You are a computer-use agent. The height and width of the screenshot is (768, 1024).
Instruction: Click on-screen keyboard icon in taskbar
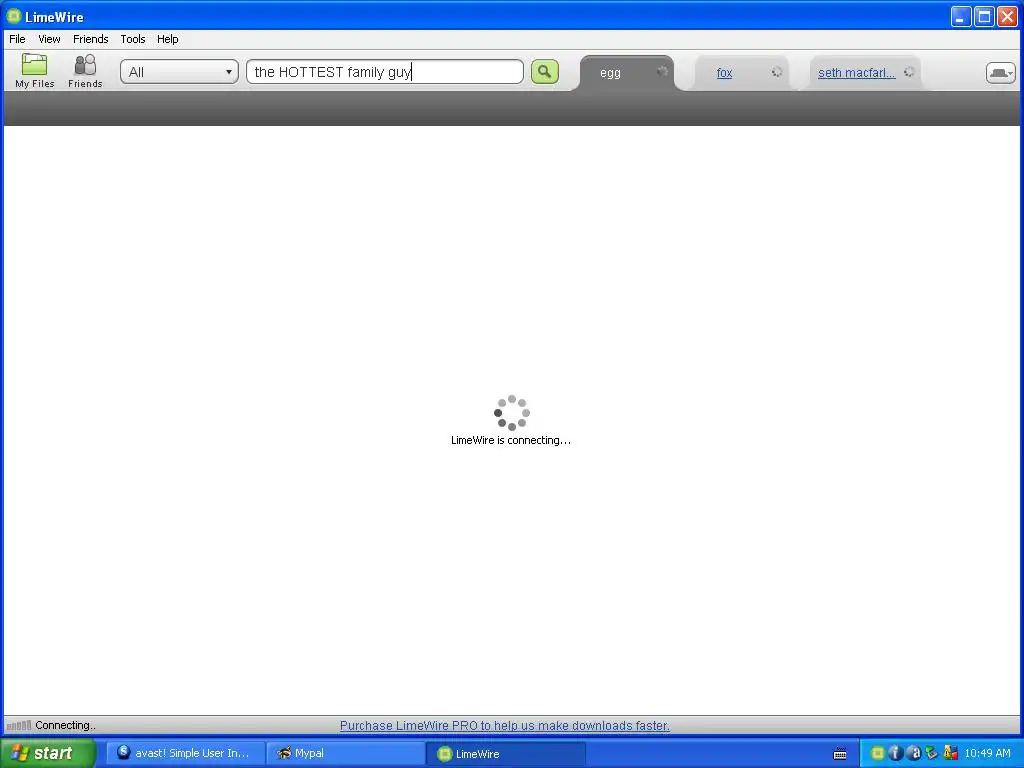840,754
